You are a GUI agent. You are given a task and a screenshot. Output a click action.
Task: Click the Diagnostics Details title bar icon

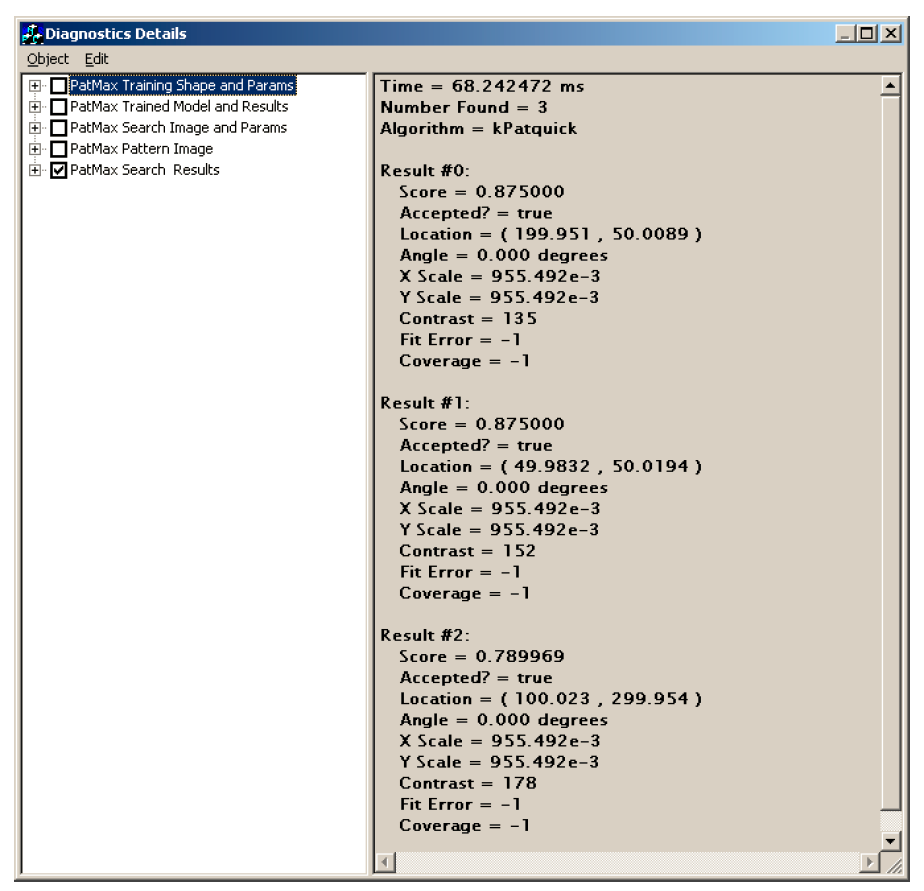[x=32, y=35]
